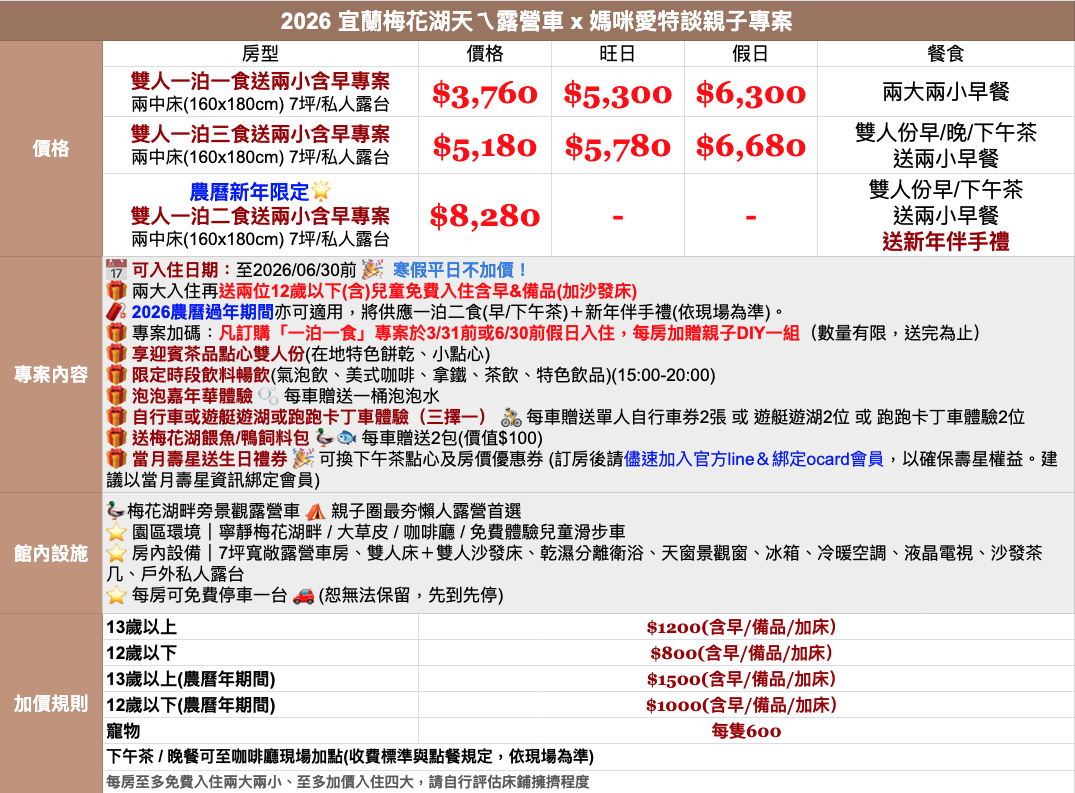1075x793 pixels.
Task: Select the 假日 column header
Action: coord(750,54)
